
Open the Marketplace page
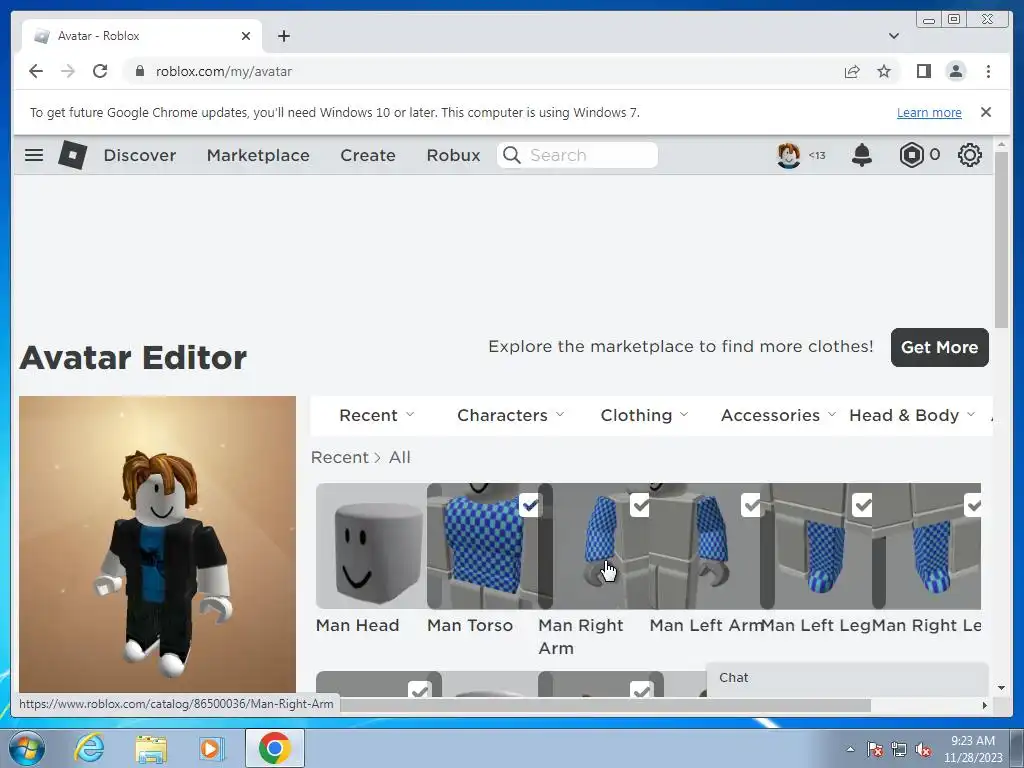258,155
